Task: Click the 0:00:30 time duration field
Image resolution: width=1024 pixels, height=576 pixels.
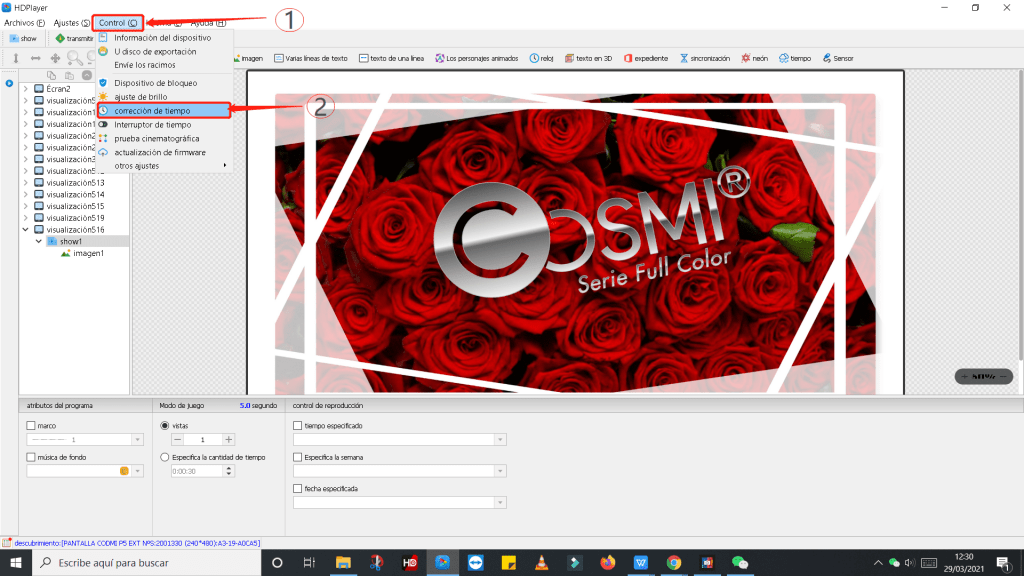Action: pyautogui.click(x=197, y=471)
